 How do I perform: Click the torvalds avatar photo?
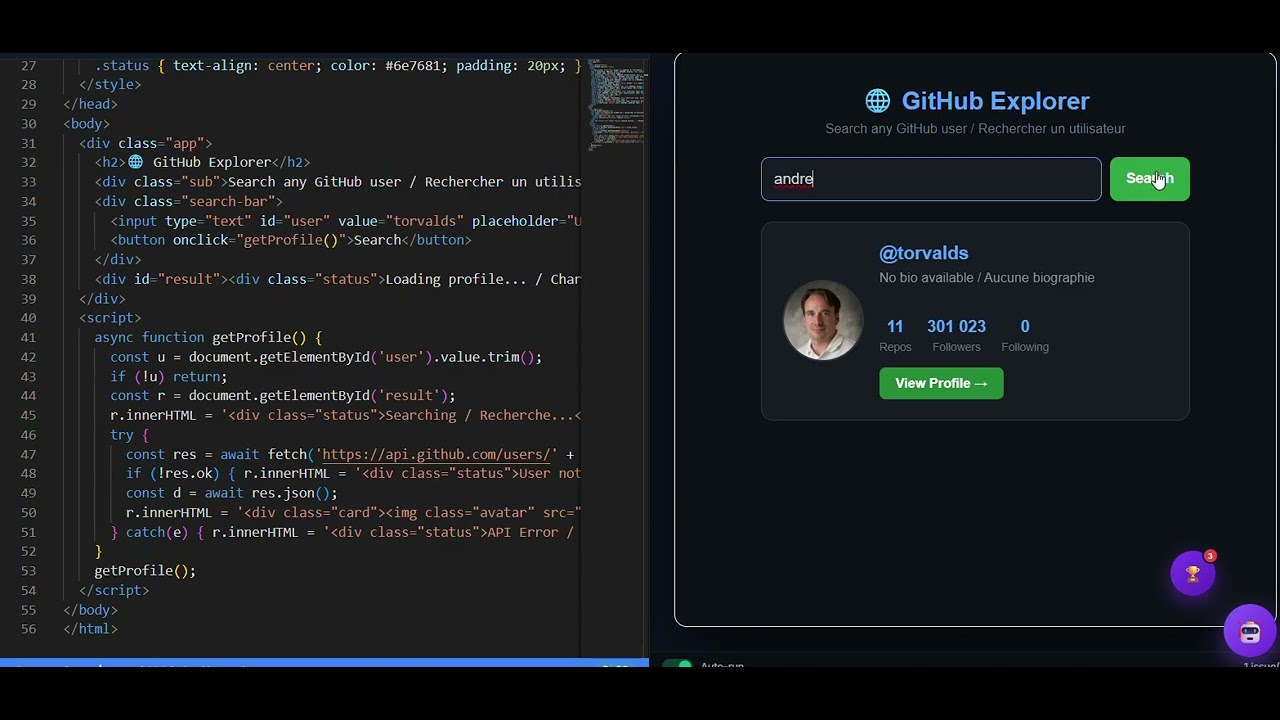click(823, 320)
